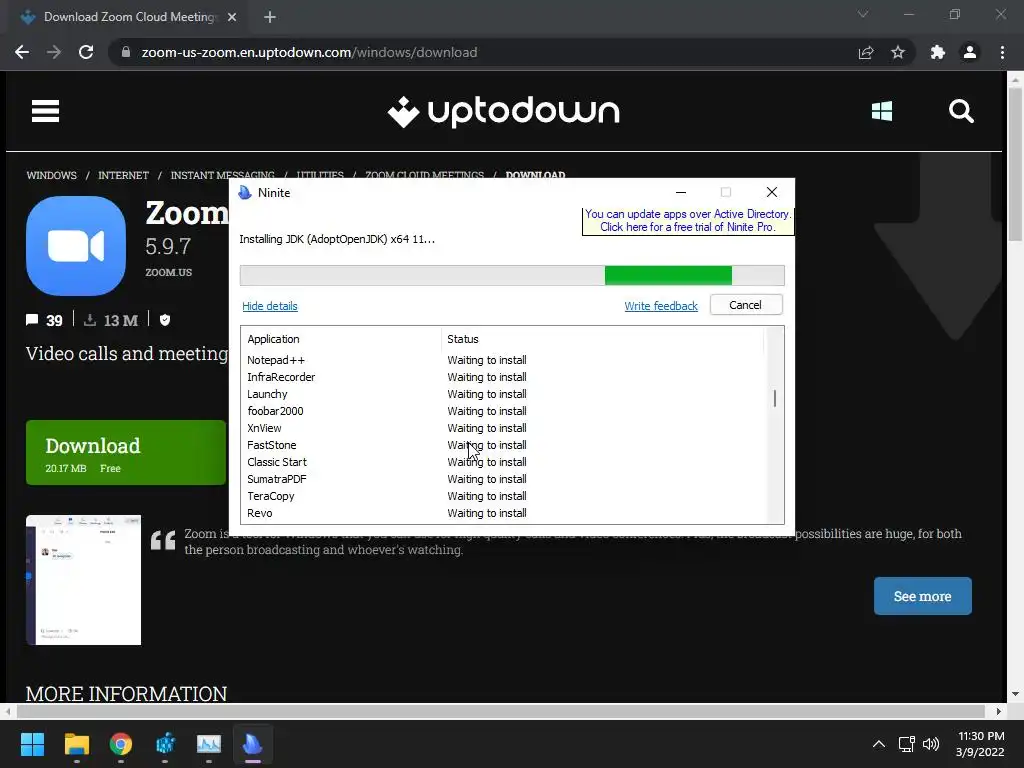
Task: Open the performance monitor taskbar icon
Action: tap(209, 744)
